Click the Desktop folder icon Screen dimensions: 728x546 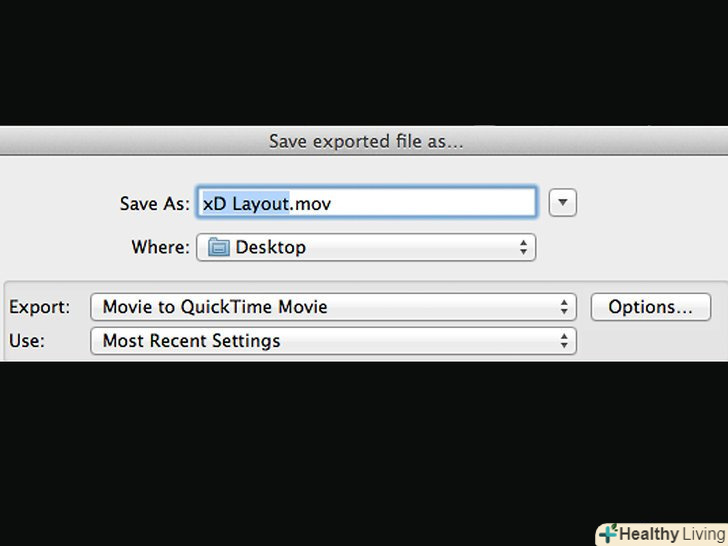click(x=218, y=247)
